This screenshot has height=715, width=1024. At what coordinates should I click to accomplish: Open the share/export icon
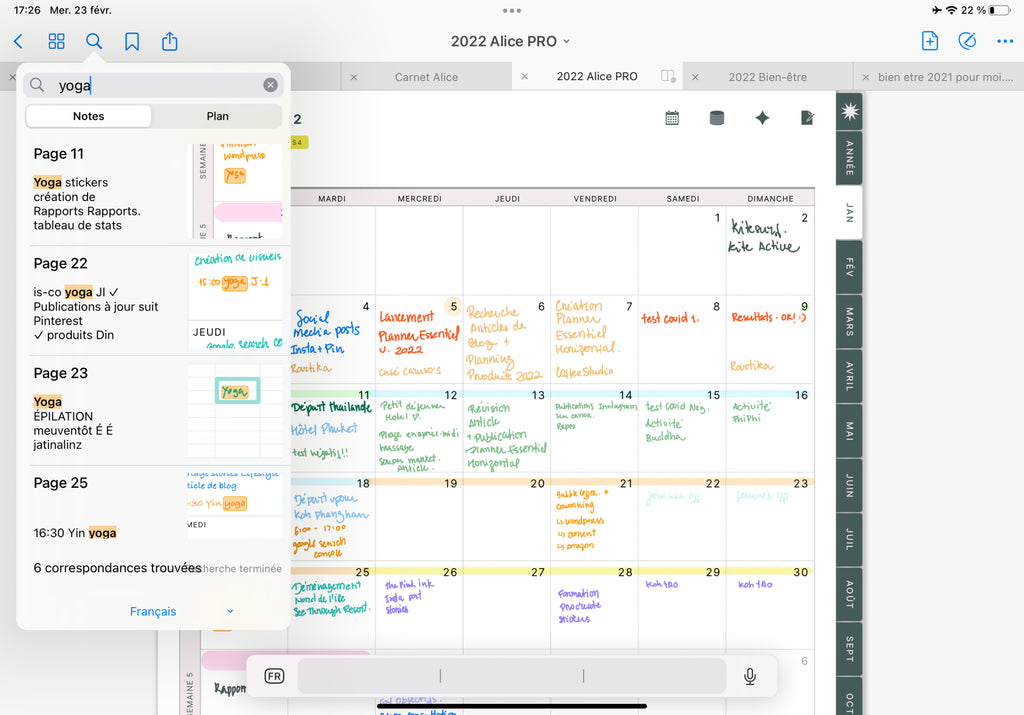(x=170, y=41)
